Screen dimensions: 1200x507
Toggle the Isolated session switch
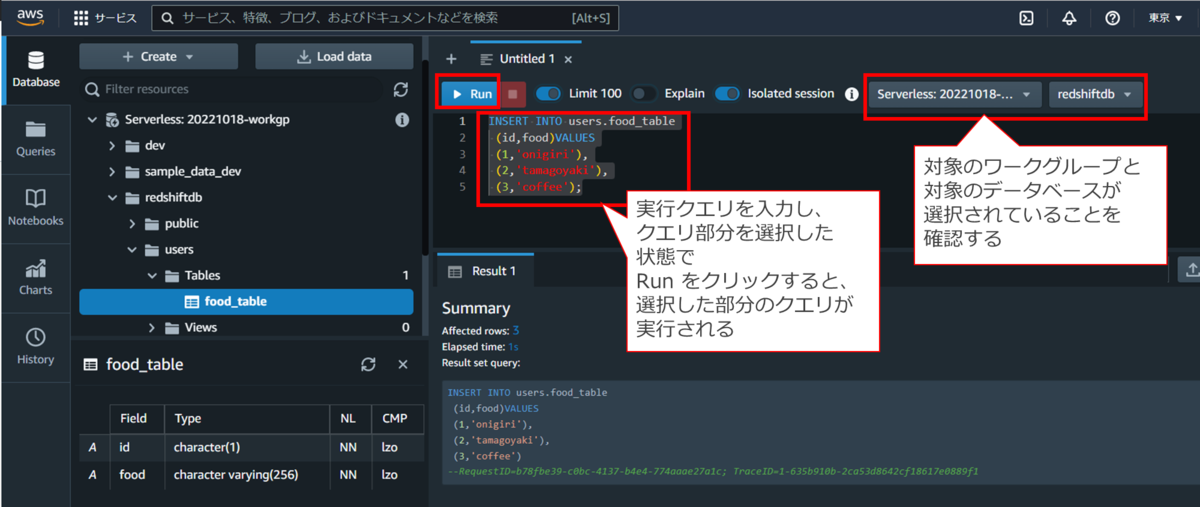727,94
